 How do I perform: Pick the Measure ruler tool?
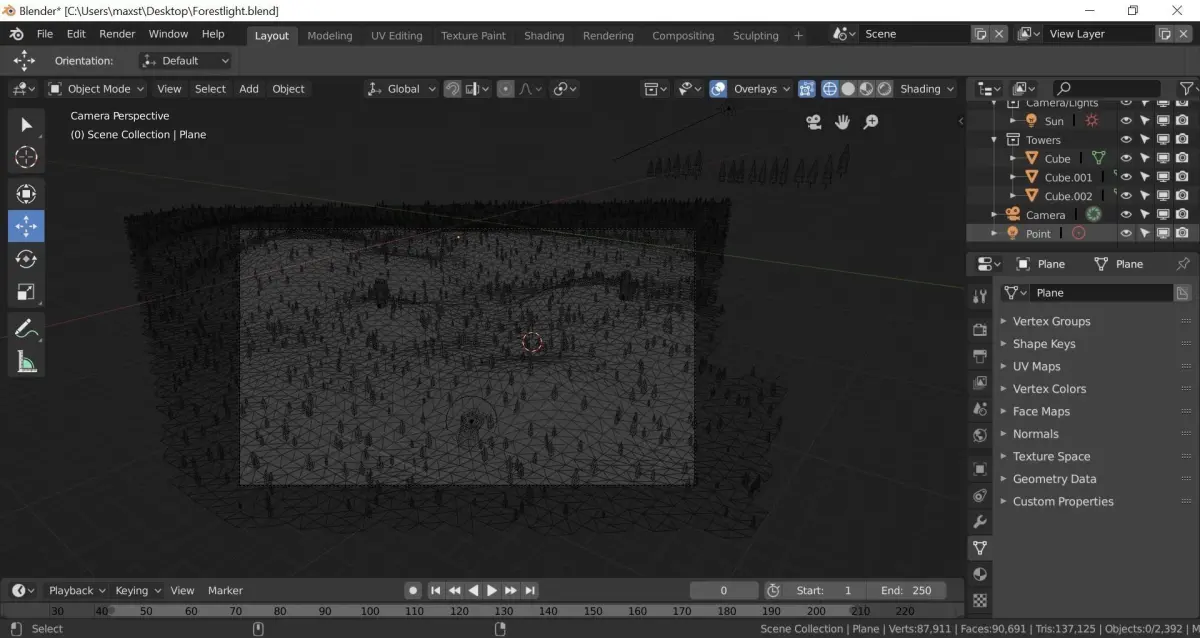pyautogui.click(x=26, y=361)
